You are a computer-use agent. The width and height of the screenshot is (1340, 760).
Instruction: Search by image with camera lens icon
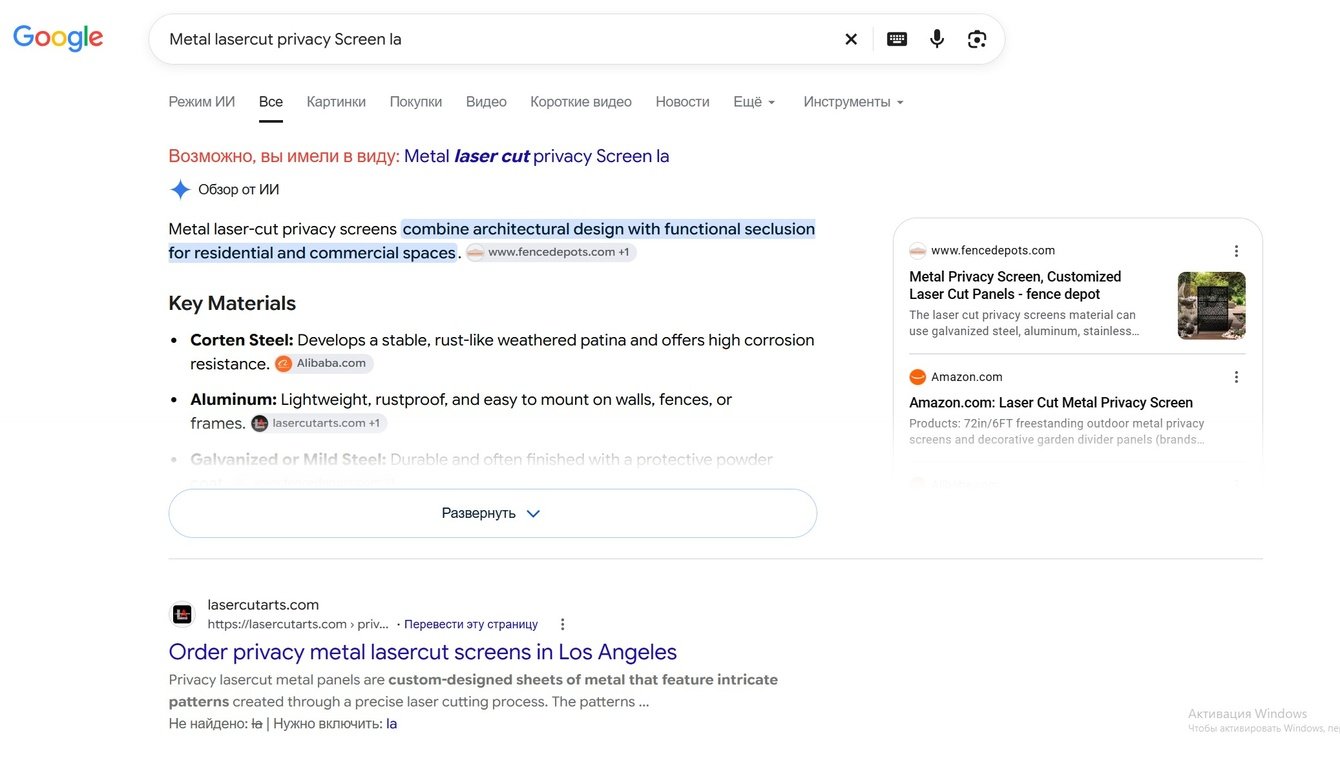pos(977,39)
